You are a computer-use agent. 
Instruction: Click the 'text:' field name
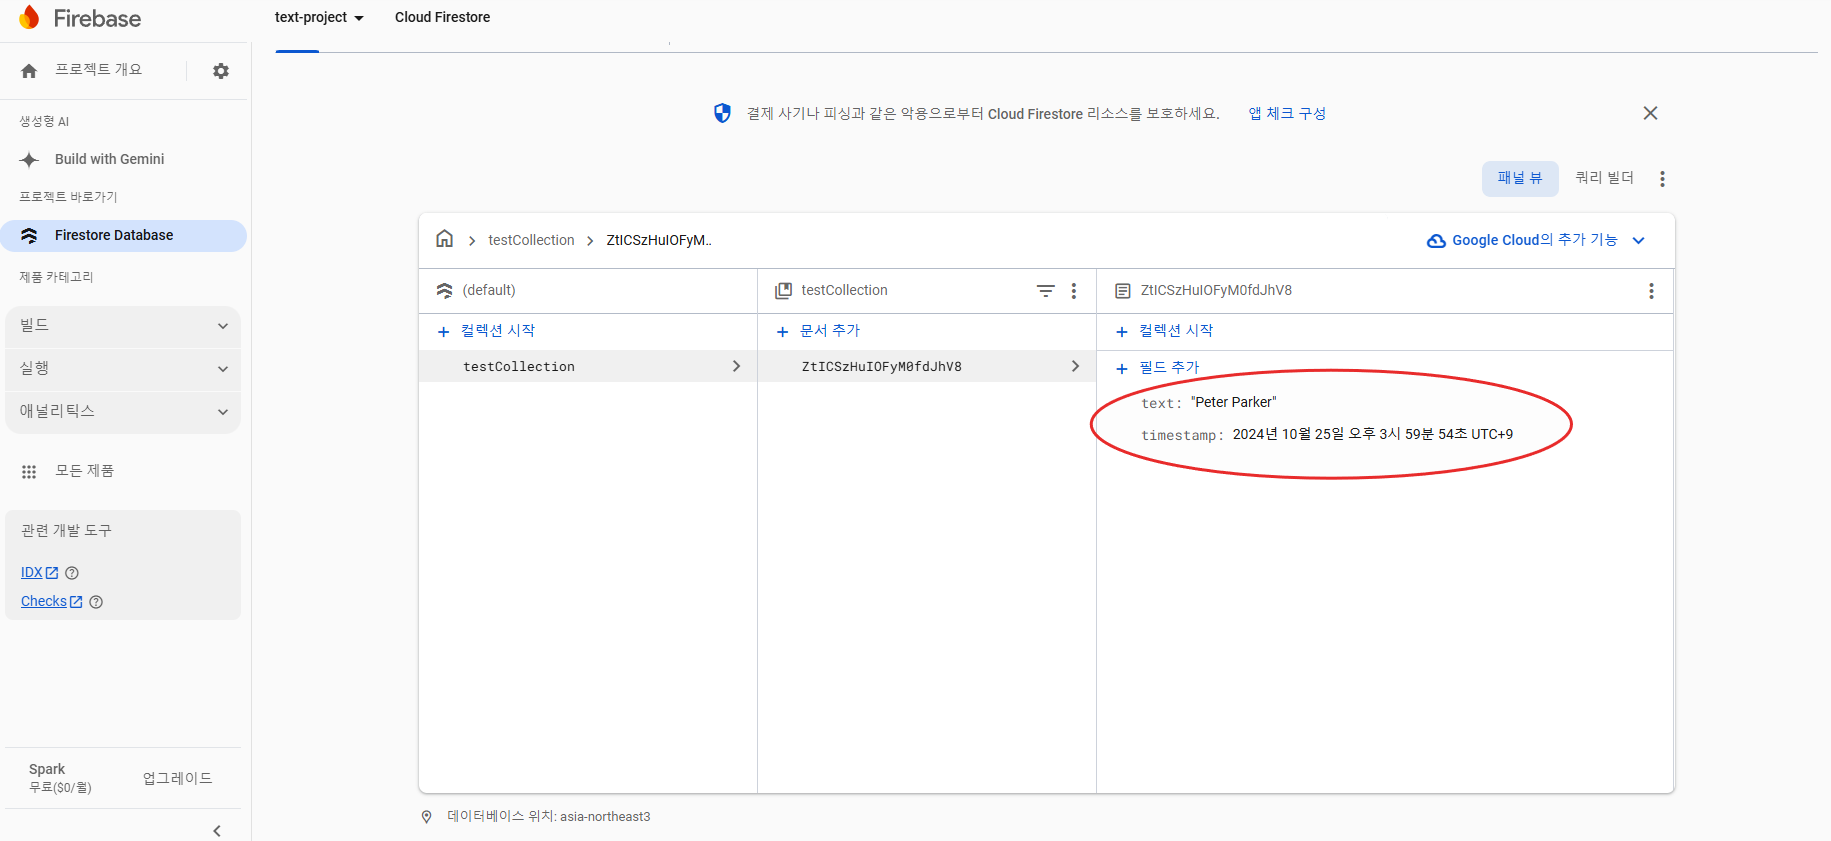click(1161, 404)
